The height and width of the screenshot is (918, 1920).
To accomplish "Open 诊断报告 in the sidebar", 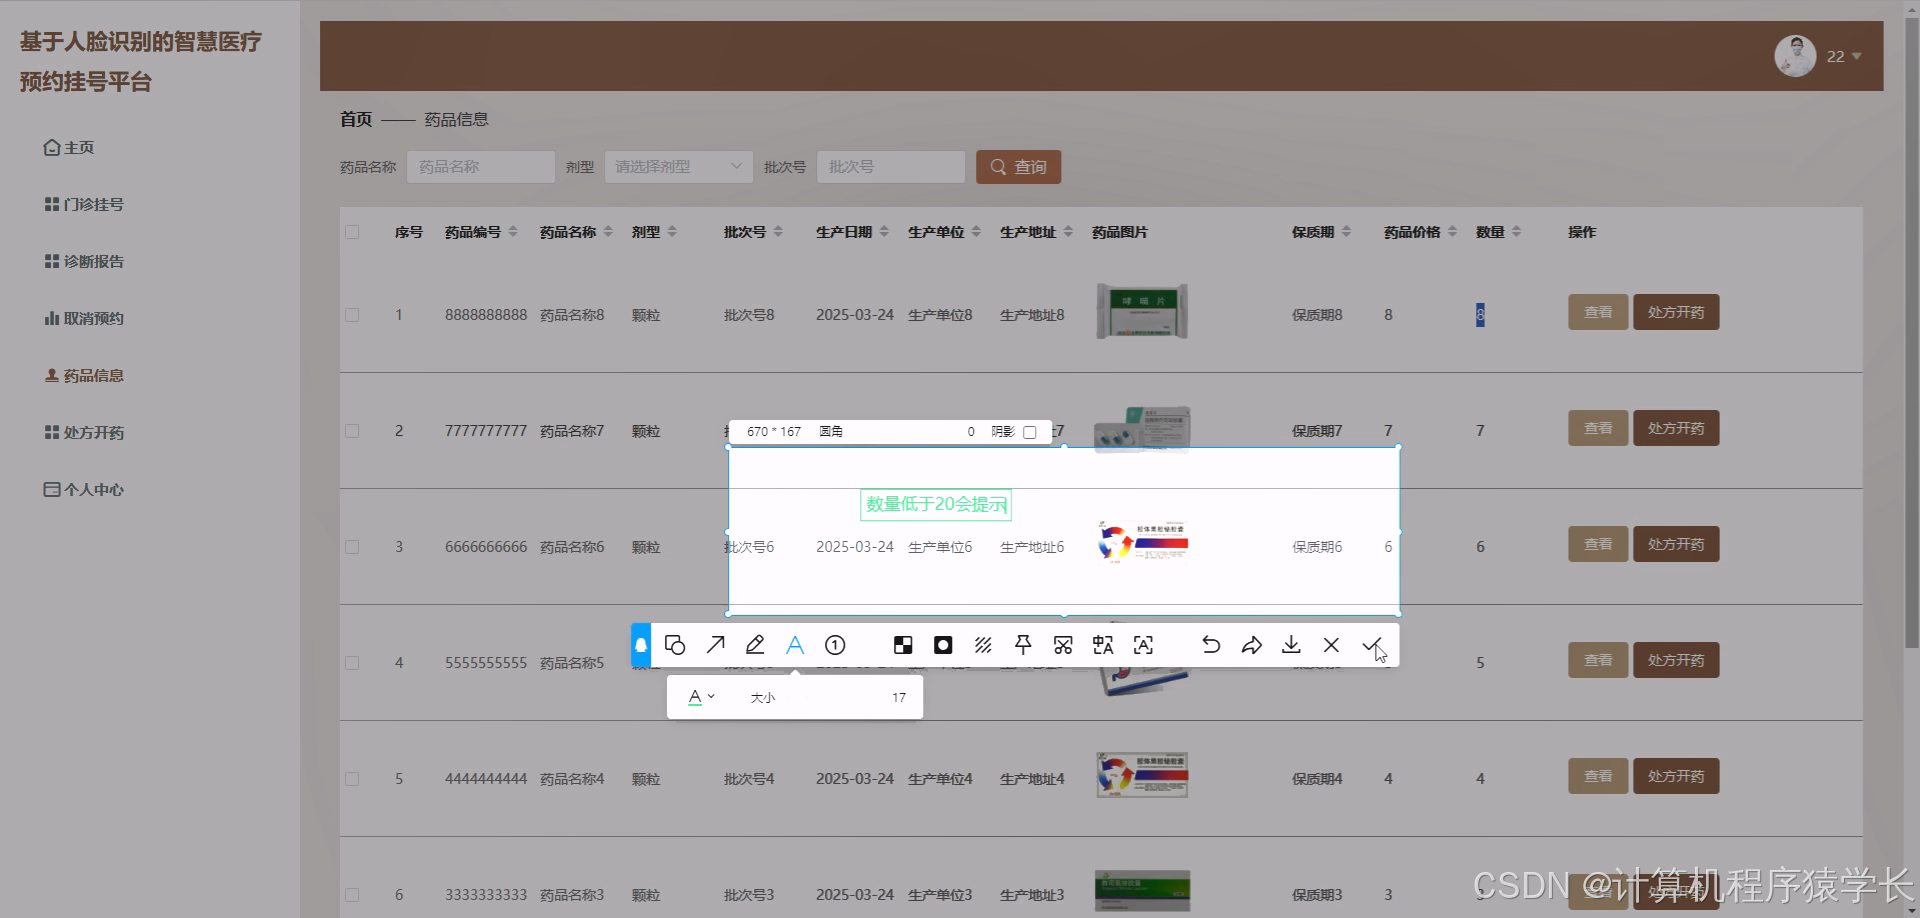I will (x=84, y=261).
